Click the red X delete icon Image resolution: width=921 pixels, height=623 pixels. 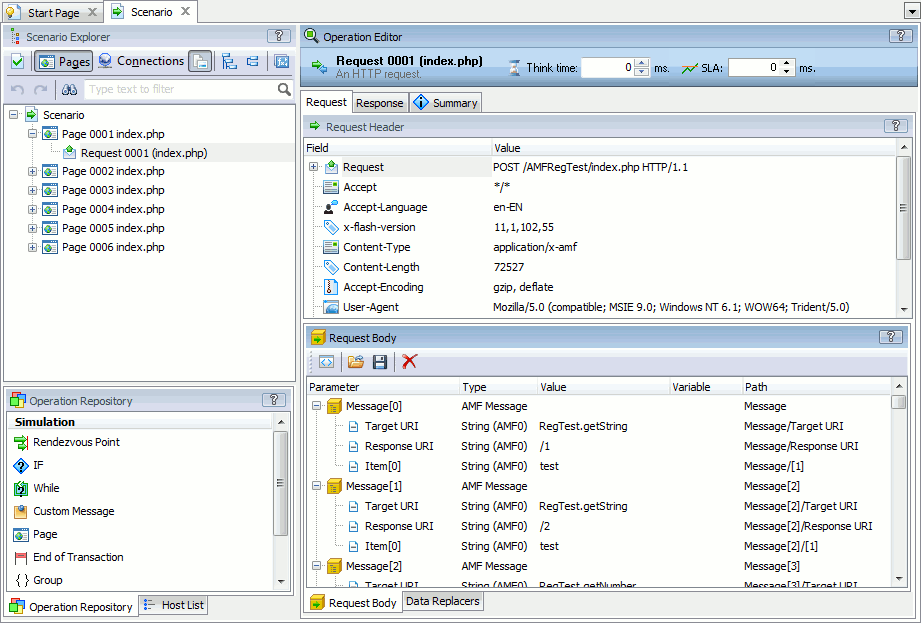click(409, 362)
